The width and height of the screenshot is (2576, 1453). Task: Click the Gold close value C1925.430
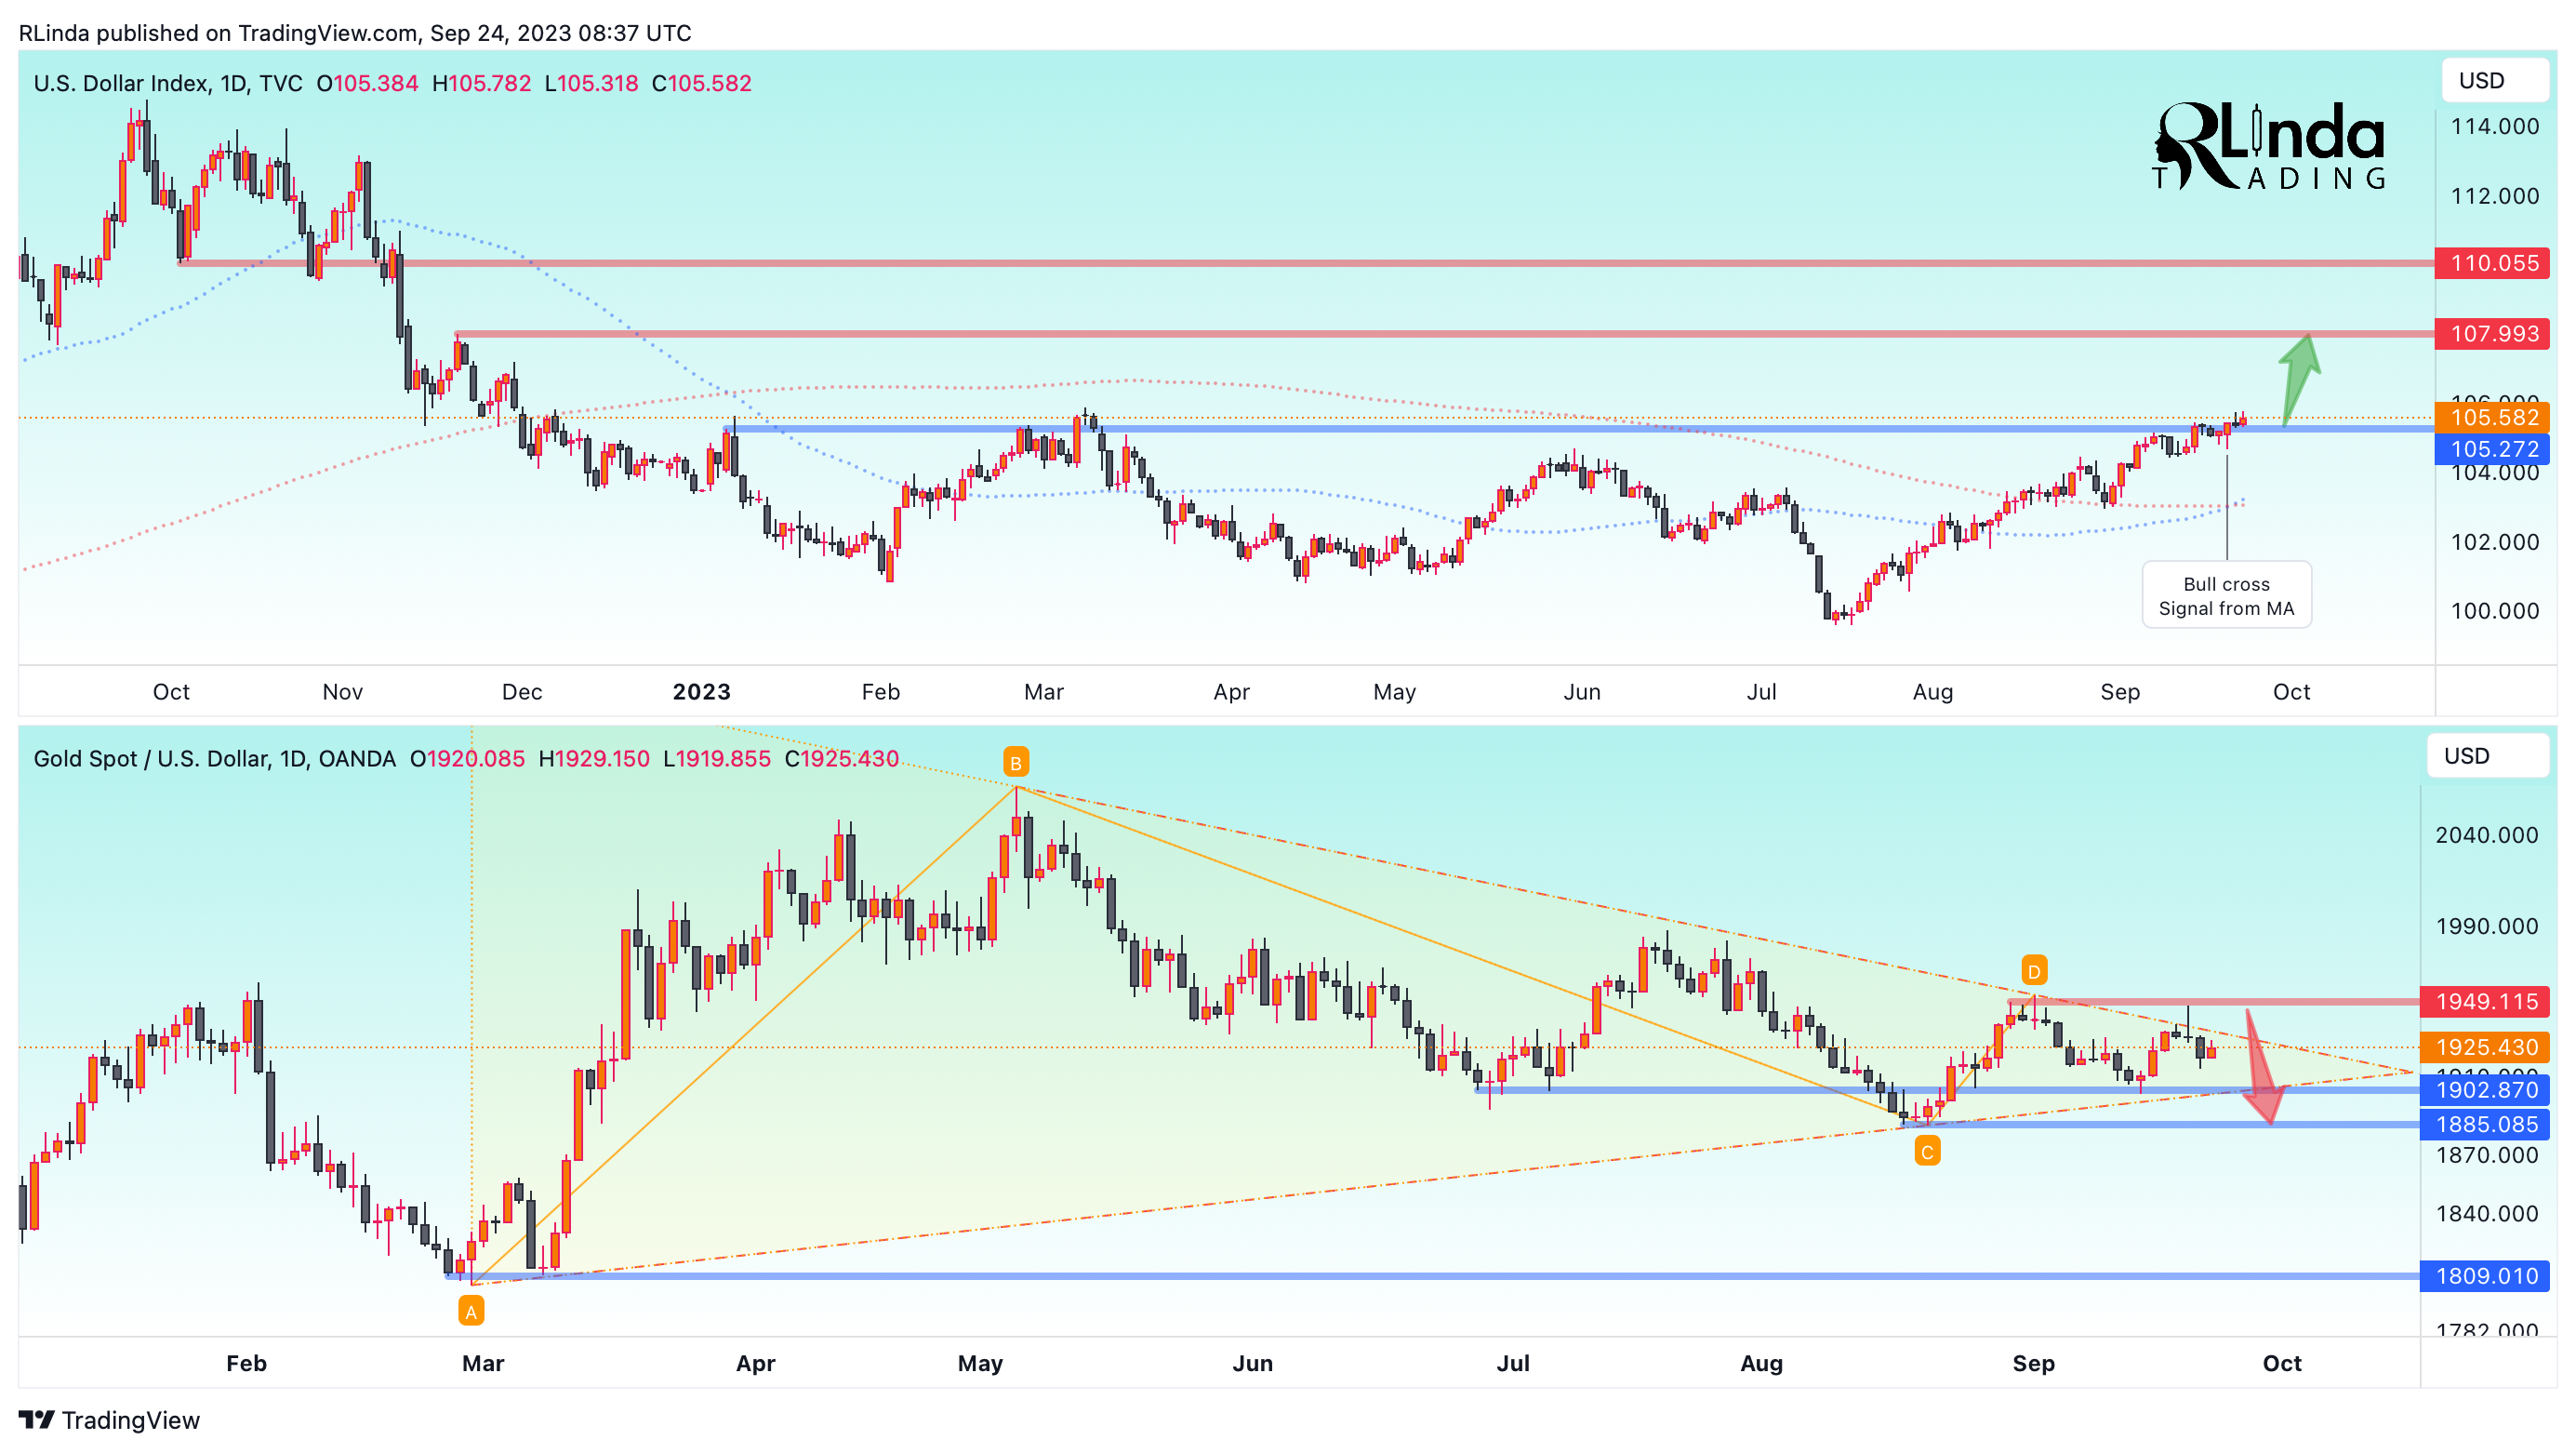[x=841, y=759]
